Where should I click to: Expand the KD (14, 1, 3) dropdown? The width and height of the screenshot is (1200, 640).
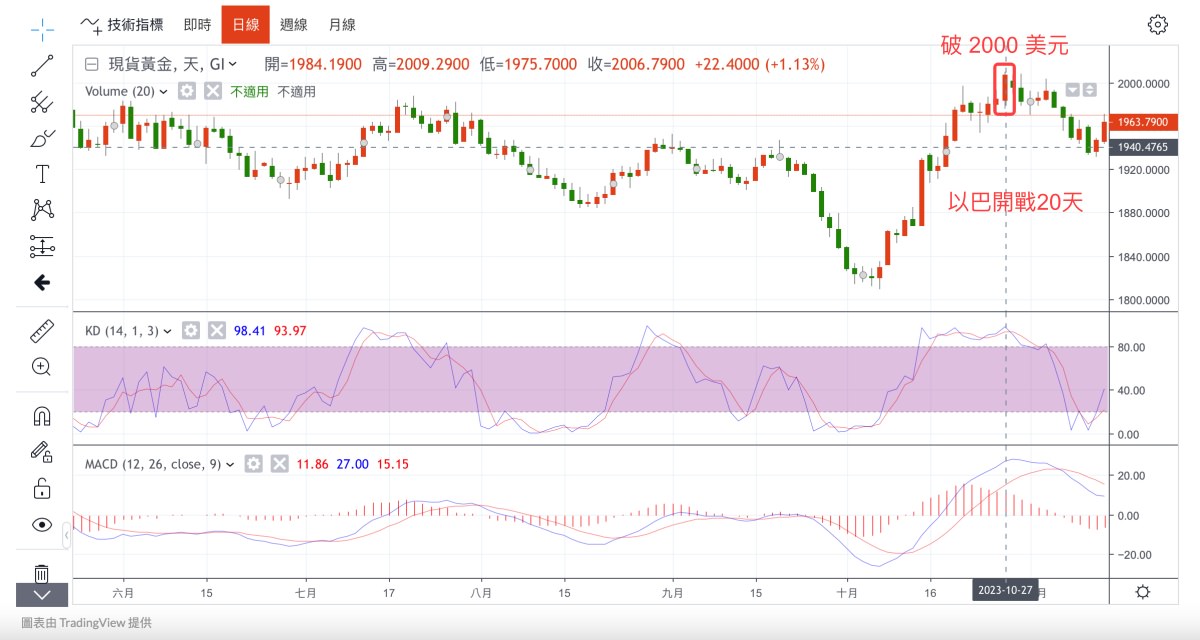(168, 330)
